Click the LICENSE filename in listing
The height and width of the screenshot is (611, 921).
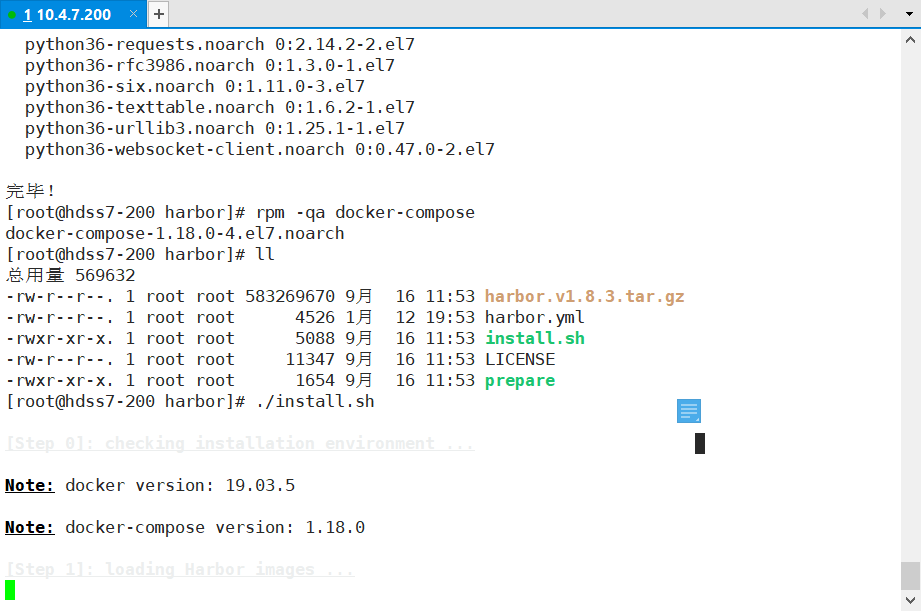(x=519, y=359)
